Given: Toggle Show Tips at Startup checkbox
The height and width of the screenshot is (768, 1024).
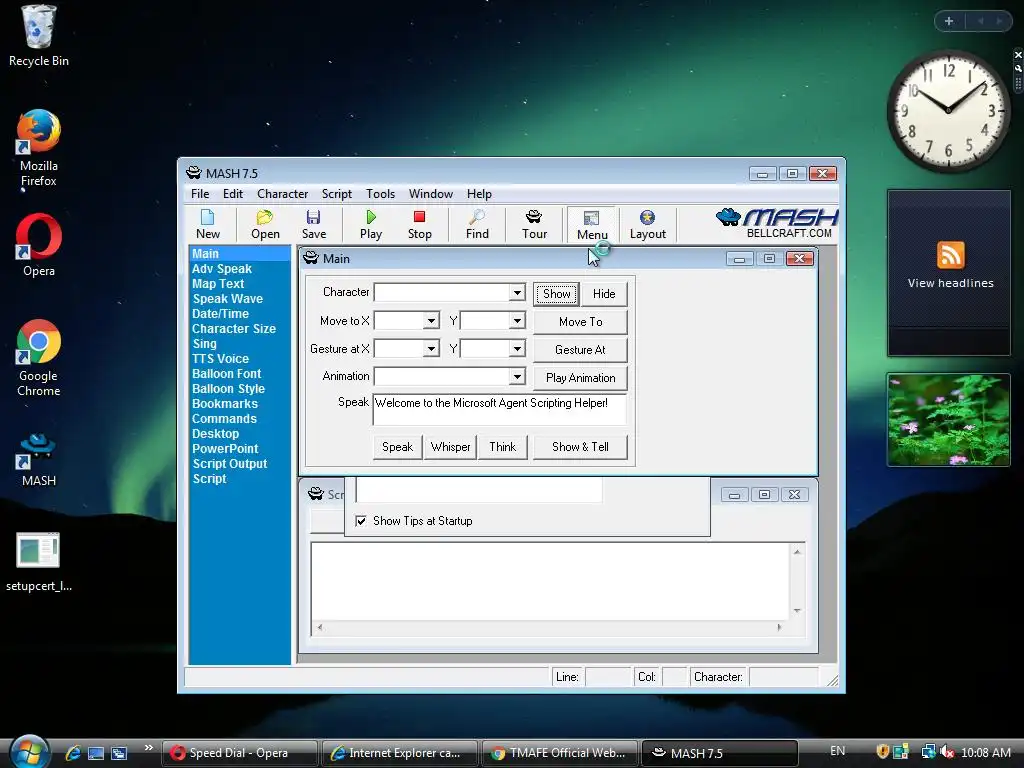Looking at the screenshot, I should (x=360, y=520).
